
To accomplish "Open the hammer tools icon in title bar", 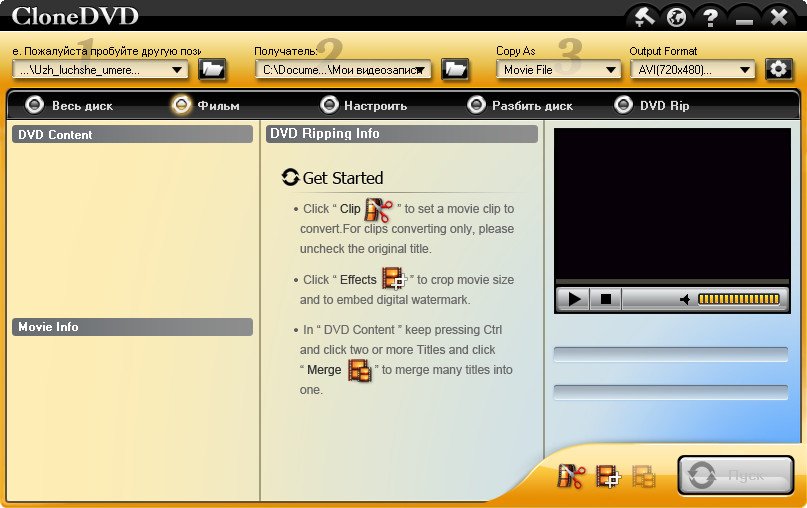I will point(644,17).
